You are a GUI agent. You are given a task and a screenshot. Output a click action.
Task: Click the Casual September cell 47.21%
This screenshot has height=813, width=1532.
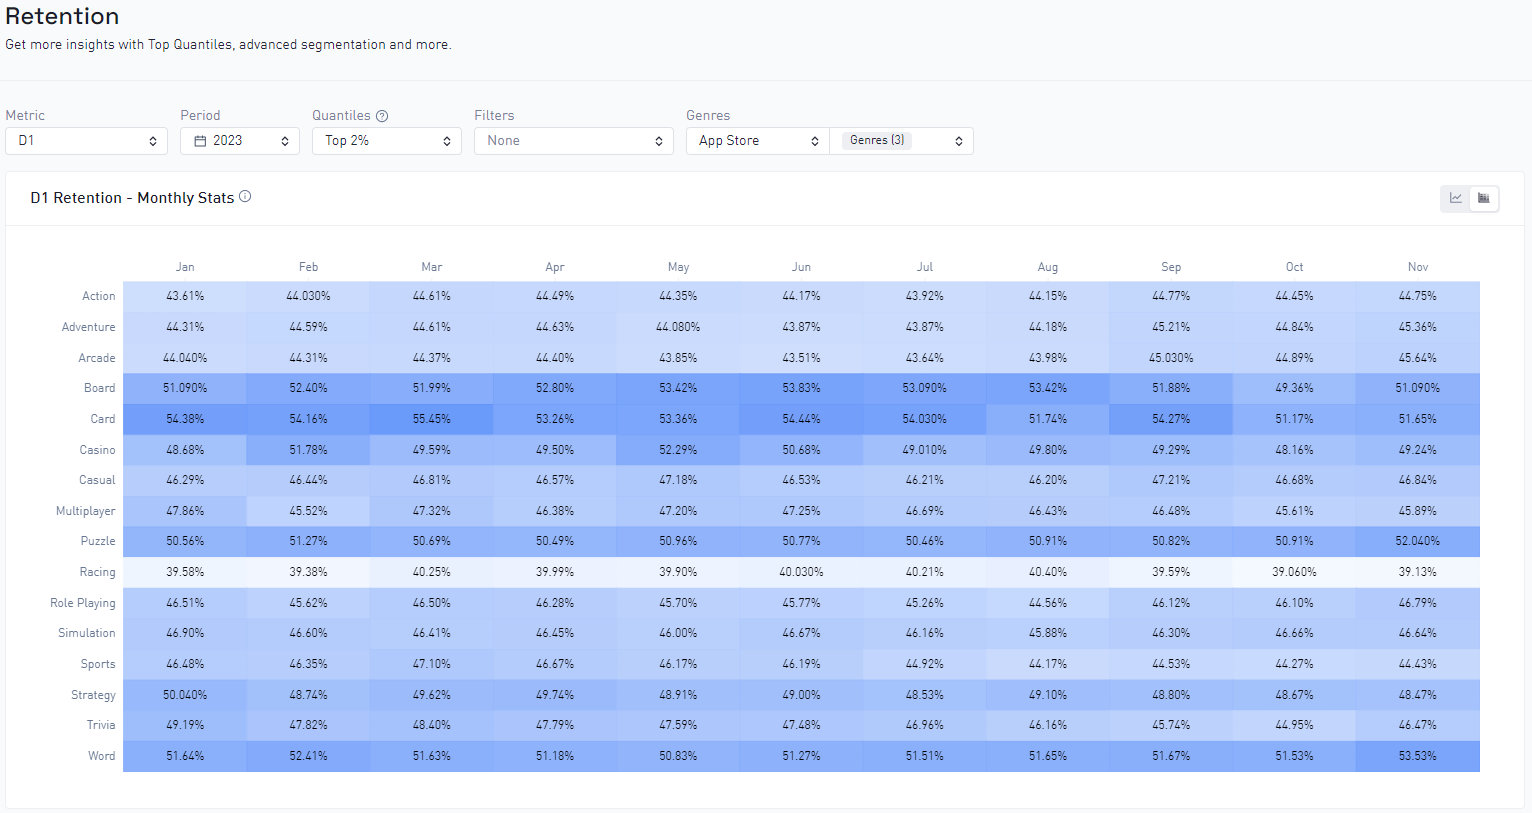click(1171, 480)
